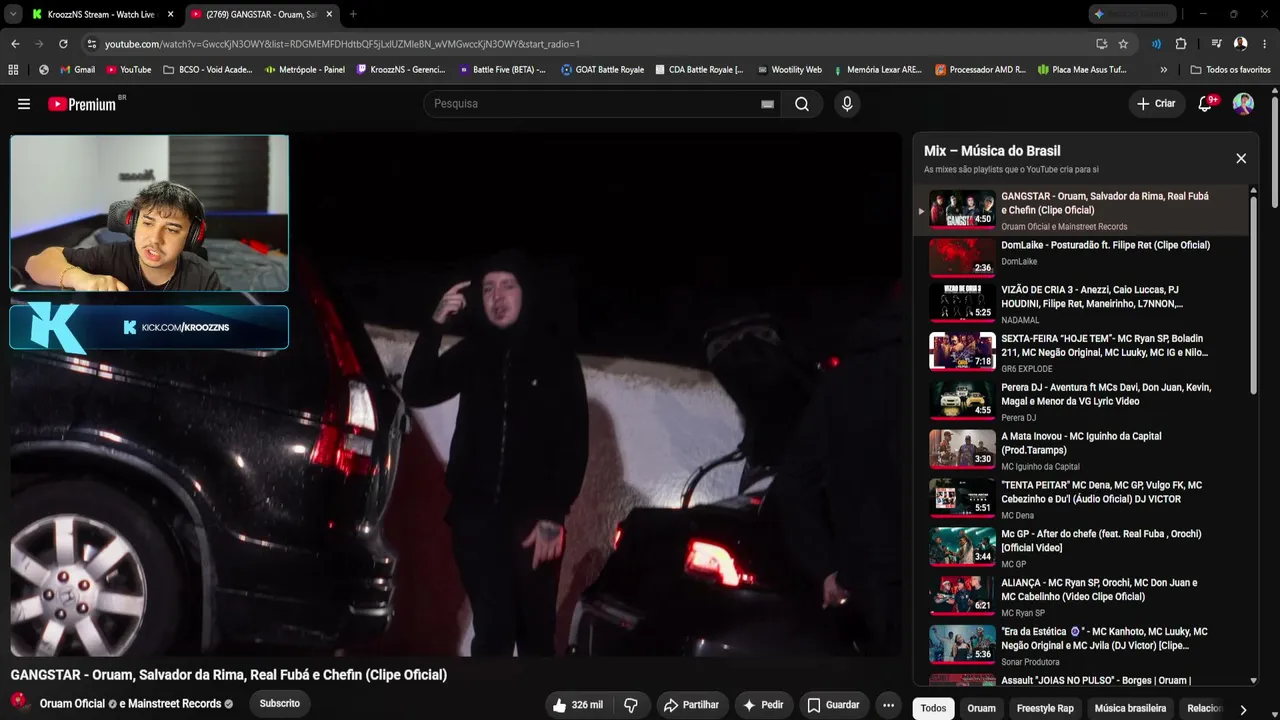Go back in the browser
The width and height of the screenshot is (1280, 720).
point(15,44)
